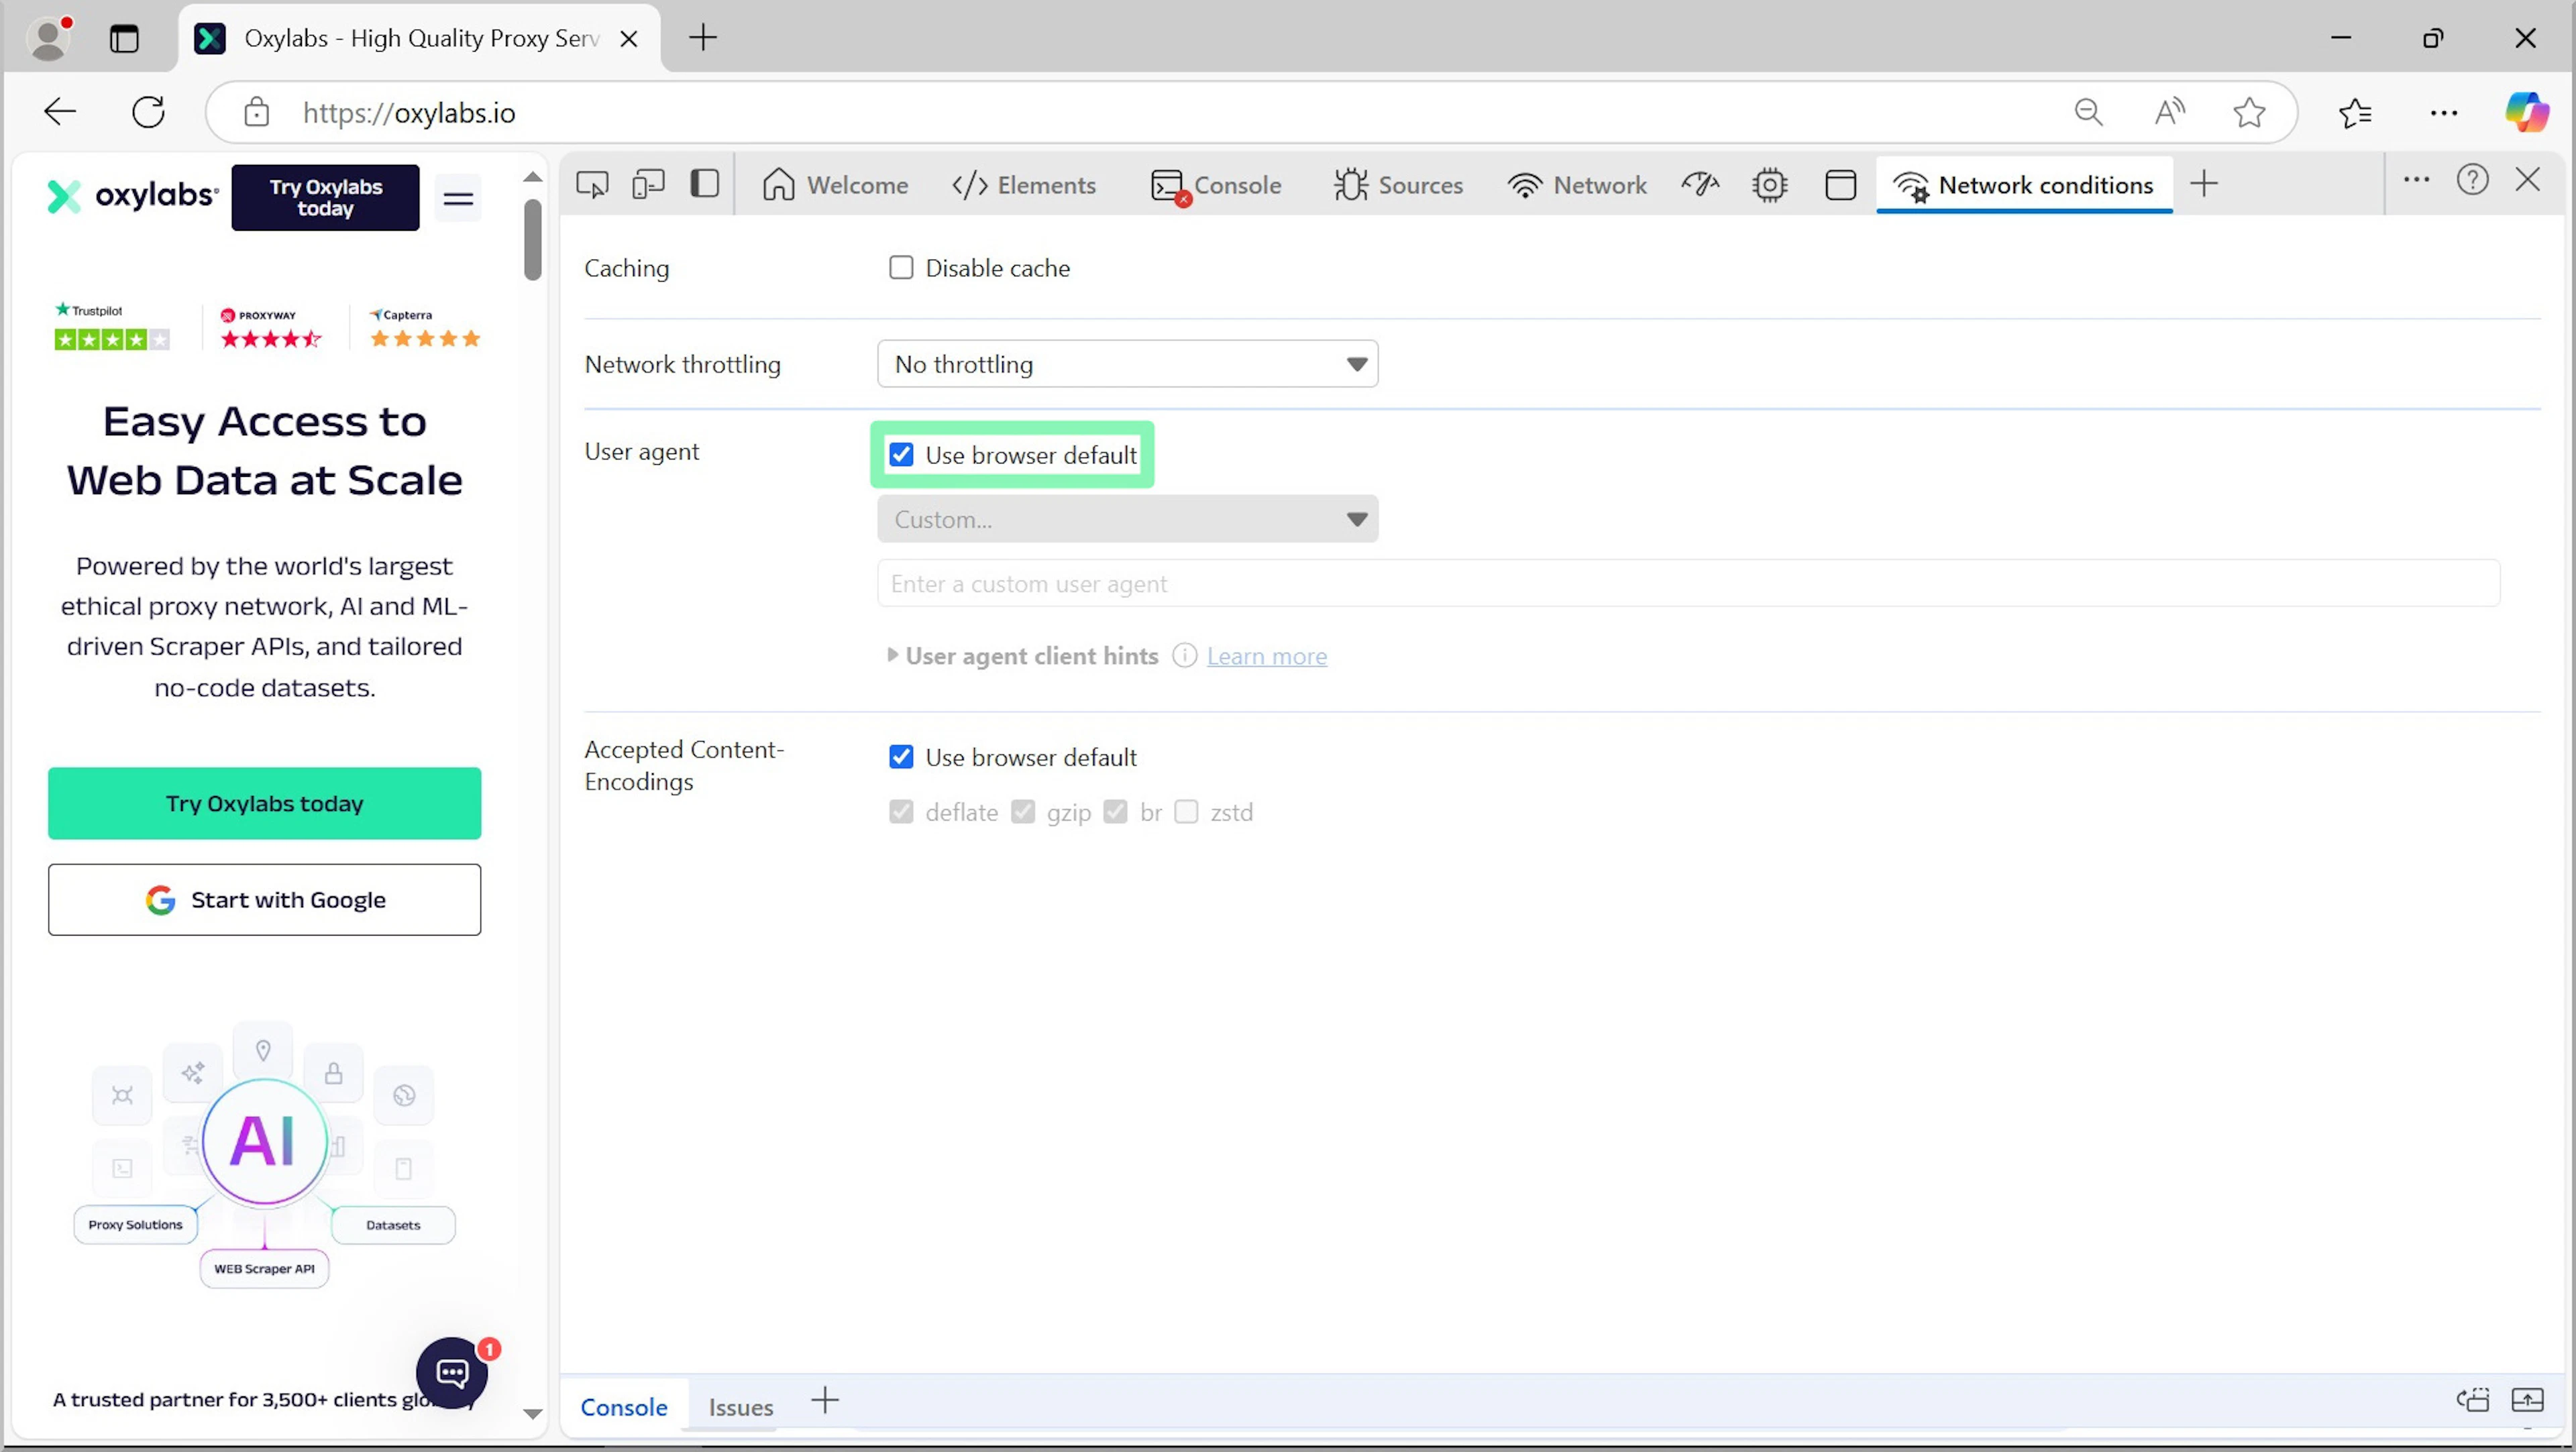Open the Issues drawer tab
This screenshot has height=1452, width=2576.
740,1407
